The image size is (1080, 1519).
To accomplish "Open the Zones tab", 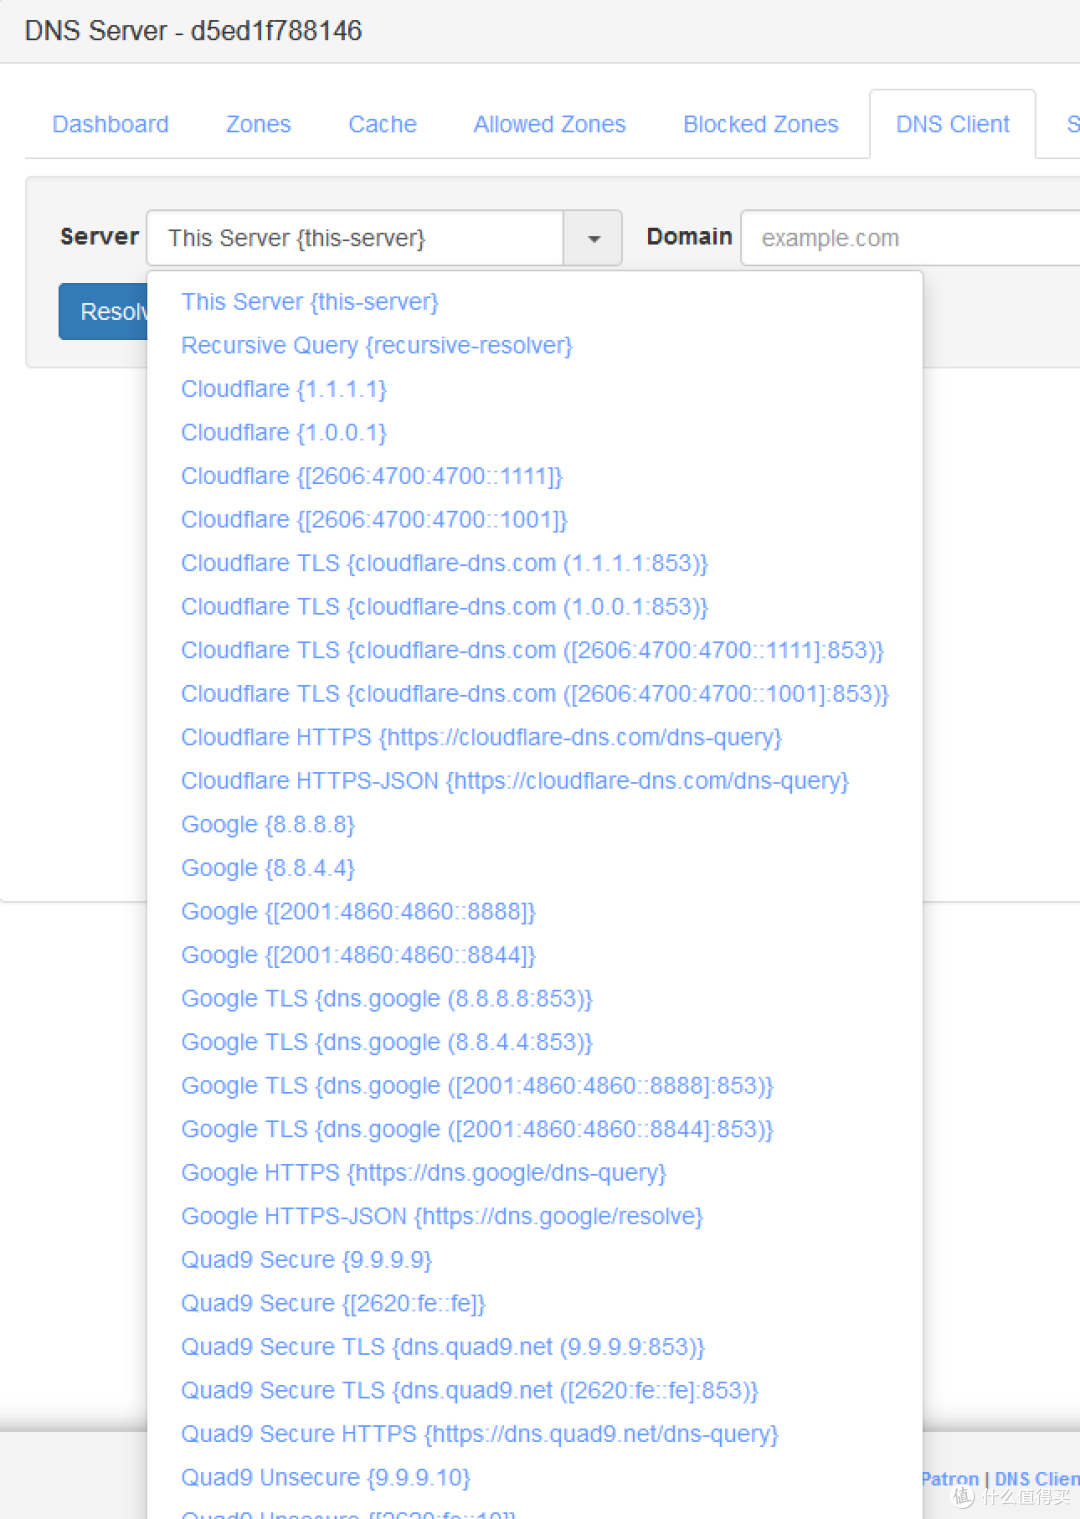I will click(258, 125).
